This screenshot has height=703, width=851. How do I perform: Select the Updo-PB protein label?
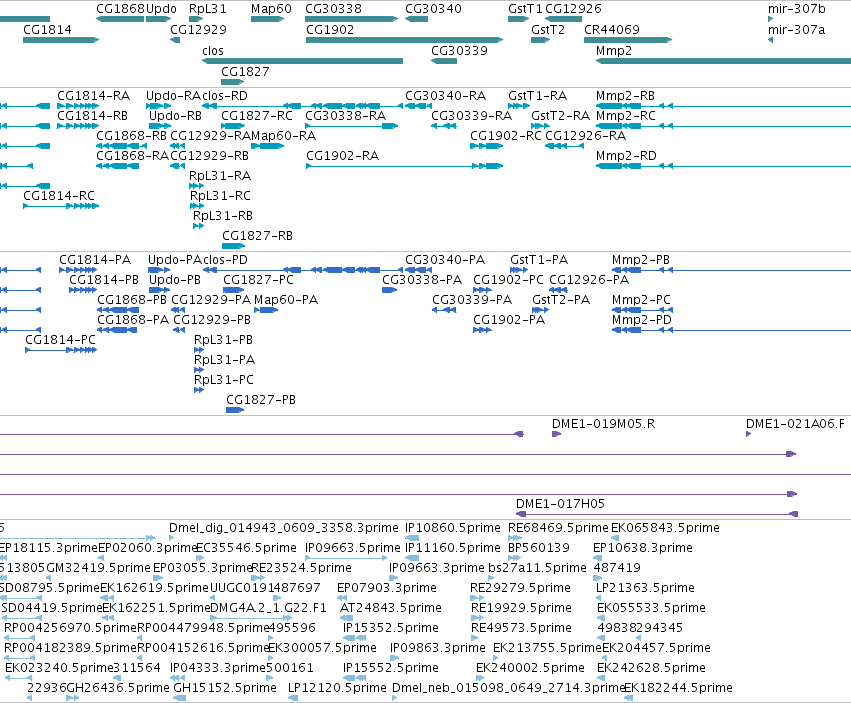(x=175, y=280)
